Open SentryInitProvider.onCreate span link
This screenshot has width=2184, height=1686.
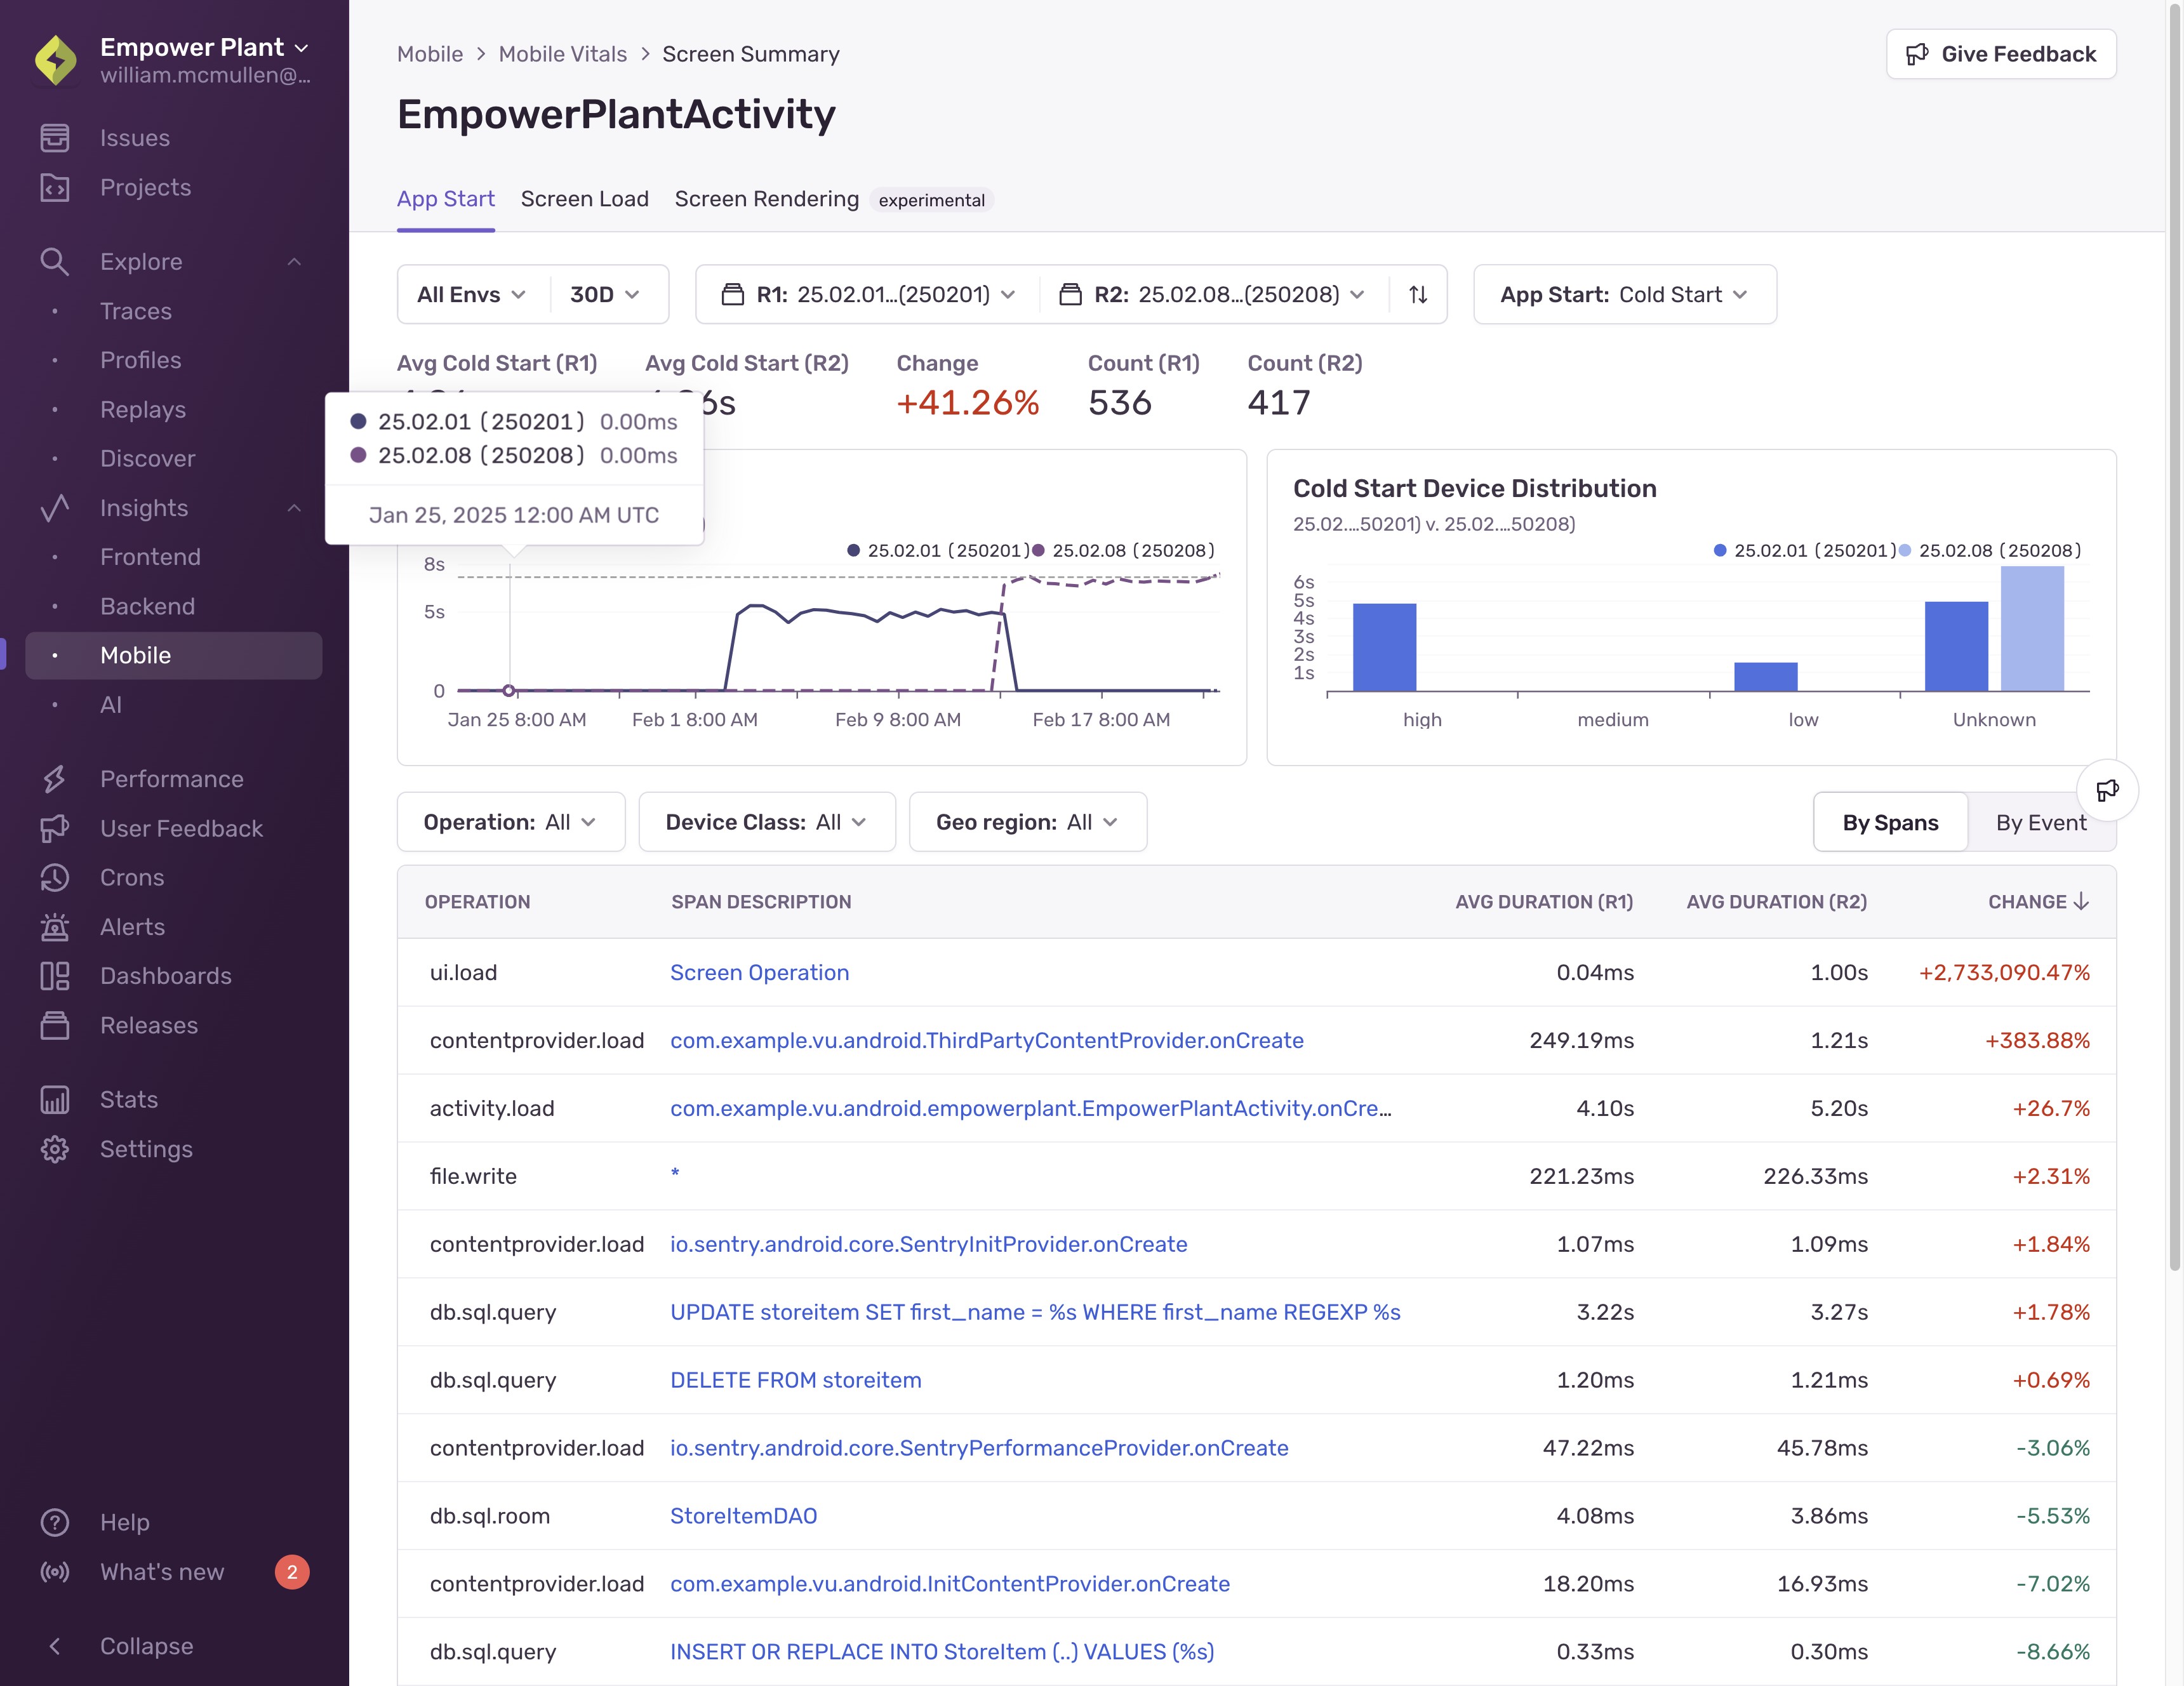pyautogui.click(x=929, y=1244)
